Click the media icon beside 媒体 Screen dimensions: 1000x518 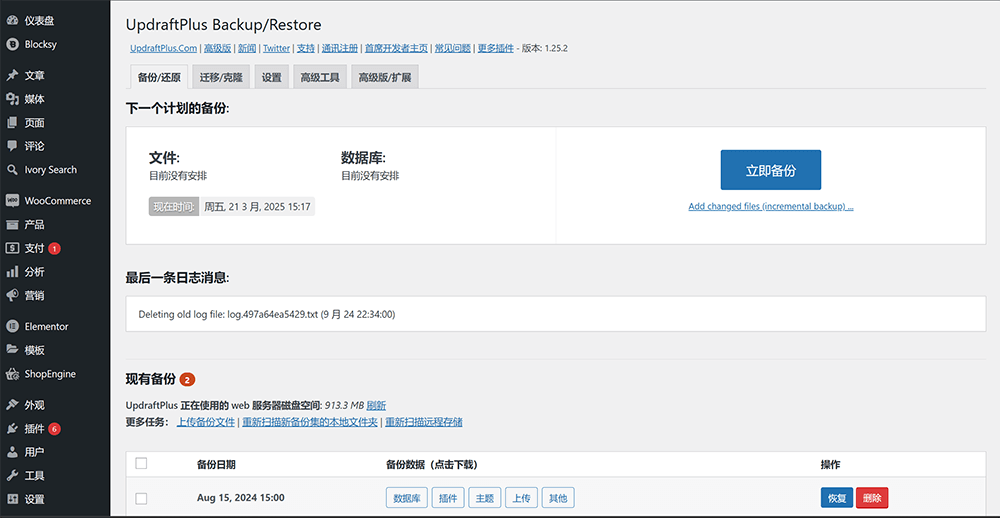(x=12, y=100)
